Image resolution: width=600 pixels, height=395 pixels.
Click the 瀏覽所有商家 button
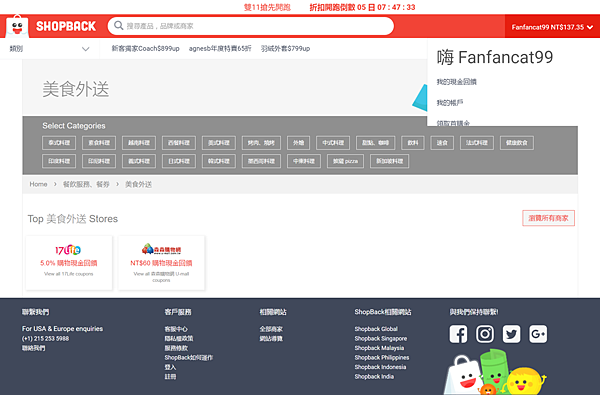tap(548, 218)
